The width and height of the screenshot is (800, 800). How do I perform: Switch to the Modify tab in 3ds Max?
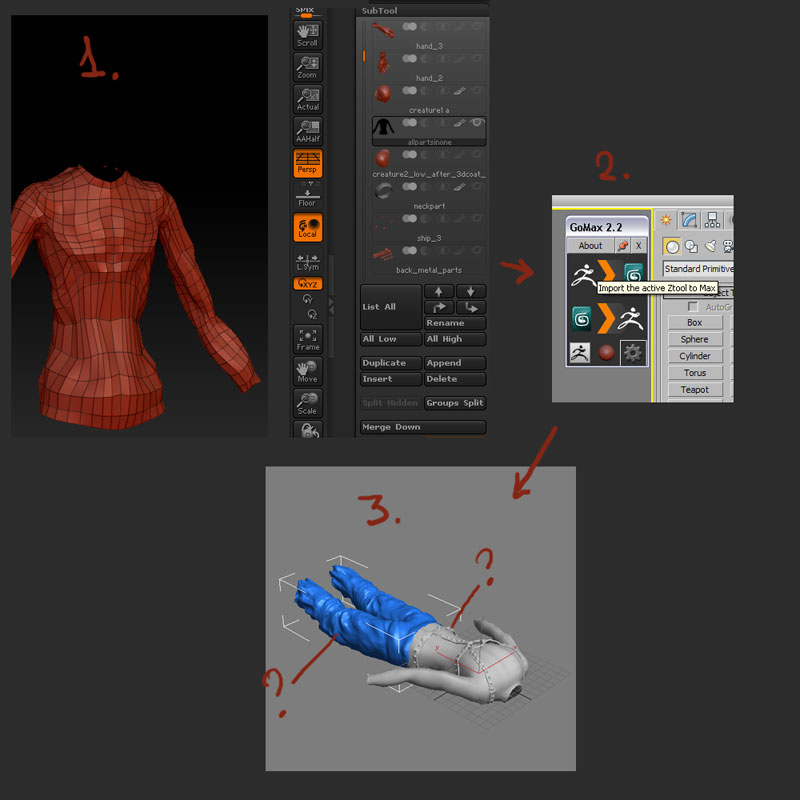coord(689,220)
